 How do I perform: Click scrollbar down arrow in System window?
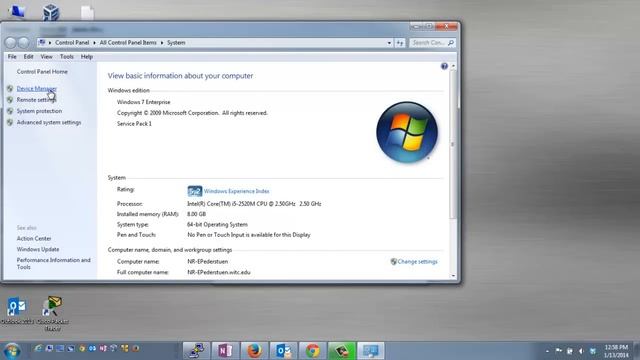tap(453, 276)
